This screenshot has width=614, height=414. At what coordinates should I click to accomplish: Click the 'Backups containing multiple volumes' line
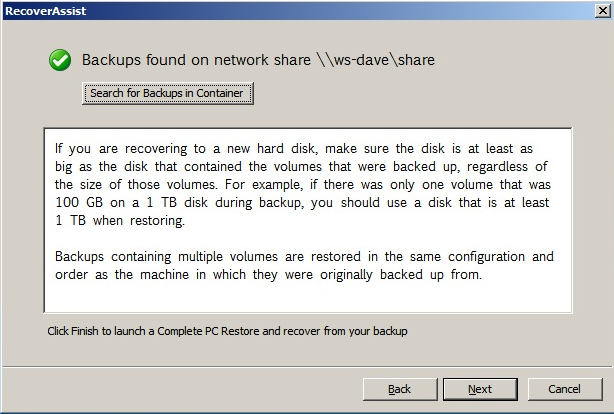pos(304,257)
